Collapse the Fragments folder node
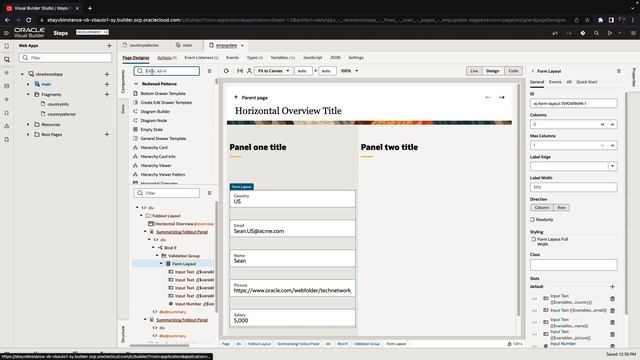 click(28, 94)
